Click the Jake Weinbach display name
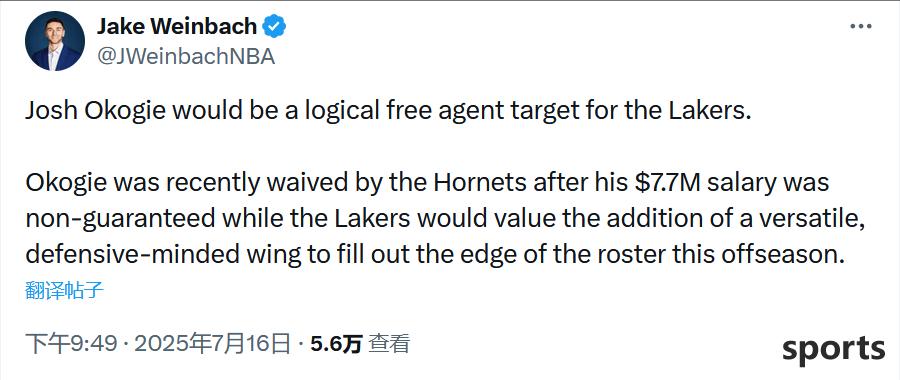This screenshot has height=380, width=900. [177, 26]
